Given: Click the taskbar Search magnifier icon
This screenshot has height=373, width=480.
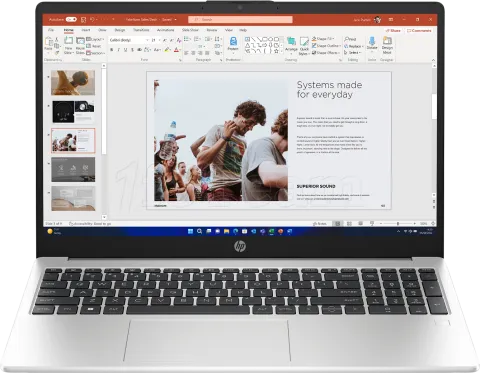Looking at the screenshot, I should (x=199, y=231).
